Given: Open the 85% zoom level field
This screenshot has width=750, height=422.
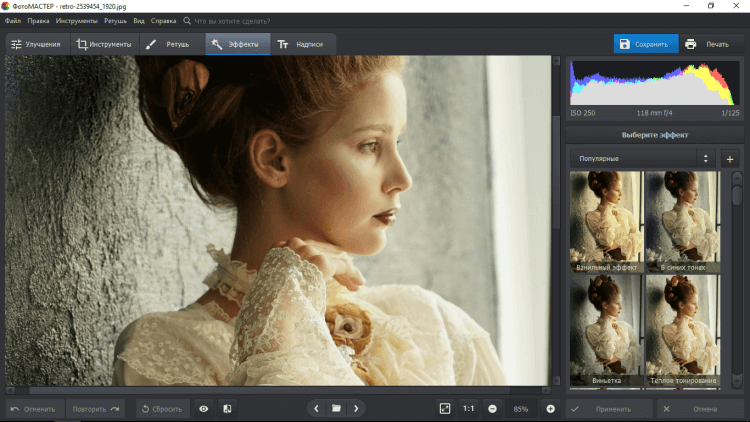Looking at the screenshot, I should tap(521, 409).
